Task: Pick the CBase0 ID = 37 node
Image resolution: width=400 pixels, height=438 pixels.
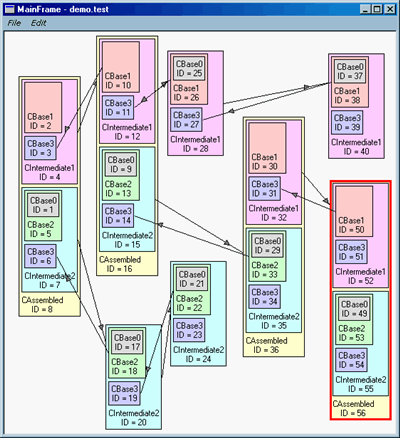Action: pos(350,71)
